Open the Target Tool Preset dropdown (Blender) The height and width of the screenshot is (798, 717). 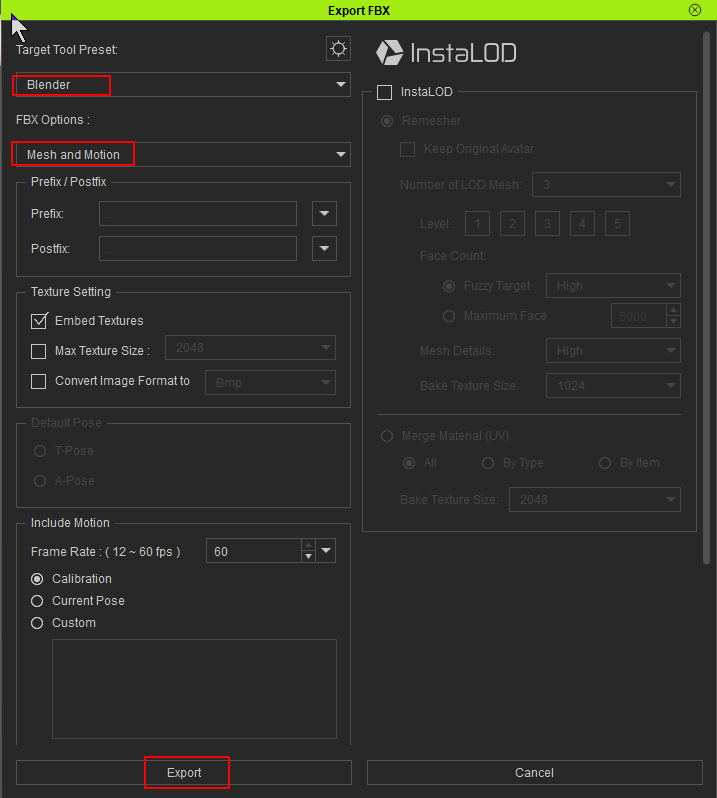(x=183, y=84)
